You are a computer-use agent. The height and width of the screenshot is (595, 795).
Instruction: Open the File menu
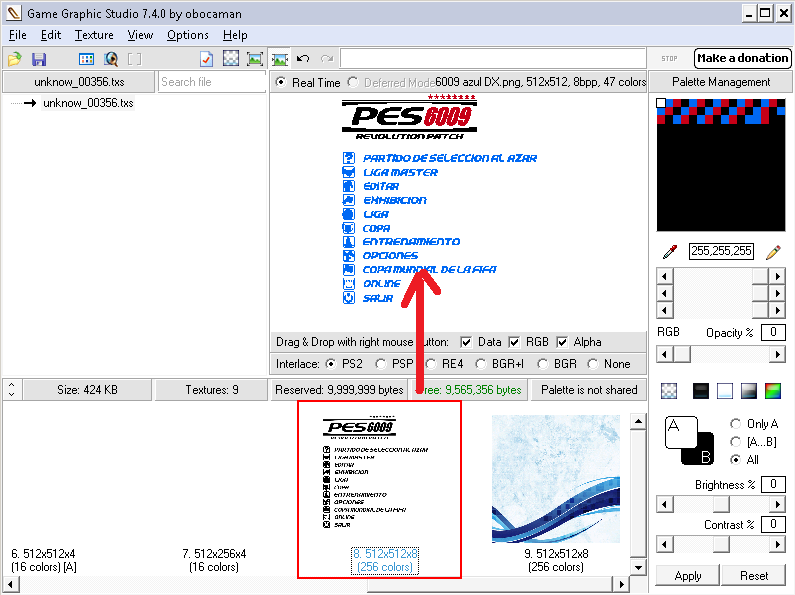pos(18,35)
